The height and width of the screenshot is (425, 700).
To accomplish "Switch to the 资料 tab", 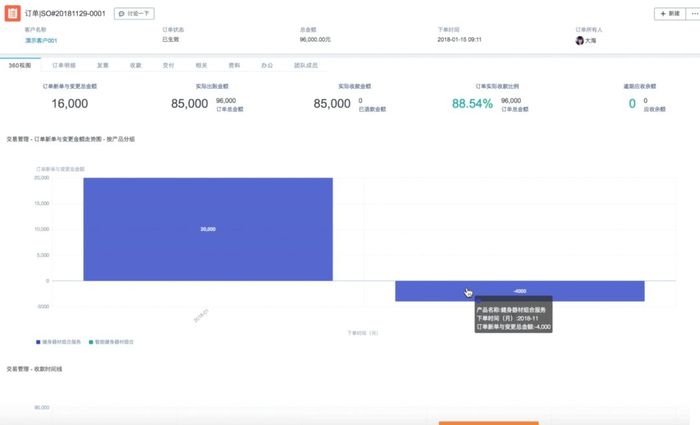I will point(234,65).
